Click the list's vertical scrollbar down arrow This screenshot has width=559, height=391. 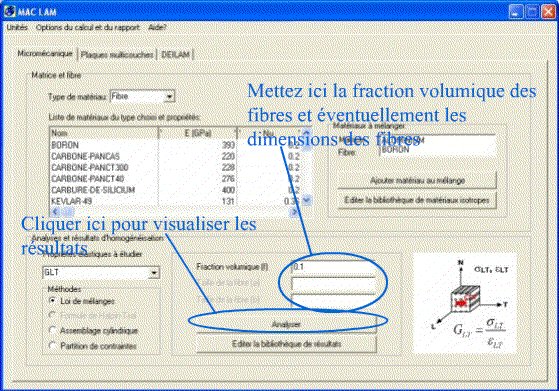coord(306,200)
